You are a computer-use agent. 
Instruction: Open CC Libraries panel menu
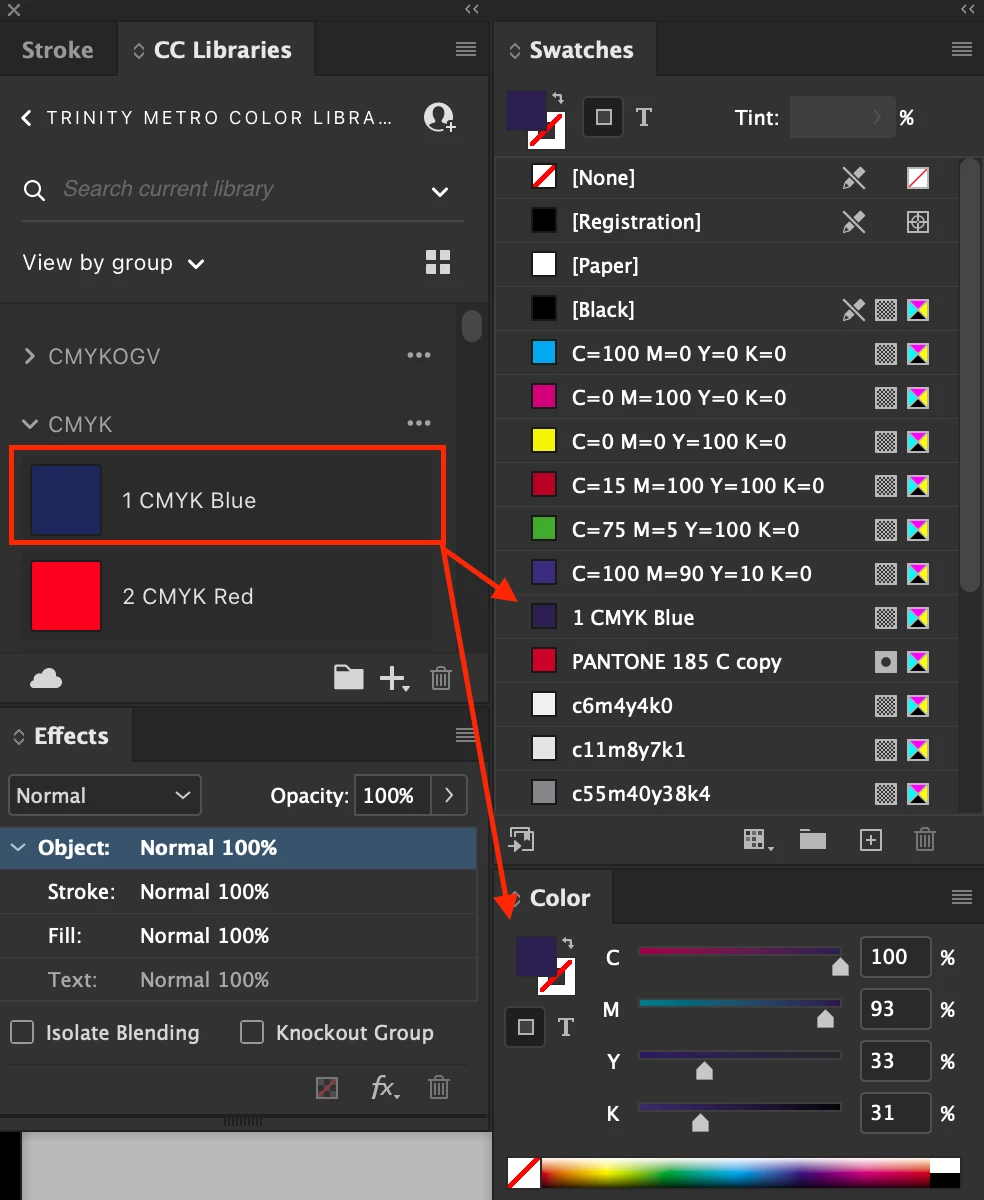tap(466, 49)
